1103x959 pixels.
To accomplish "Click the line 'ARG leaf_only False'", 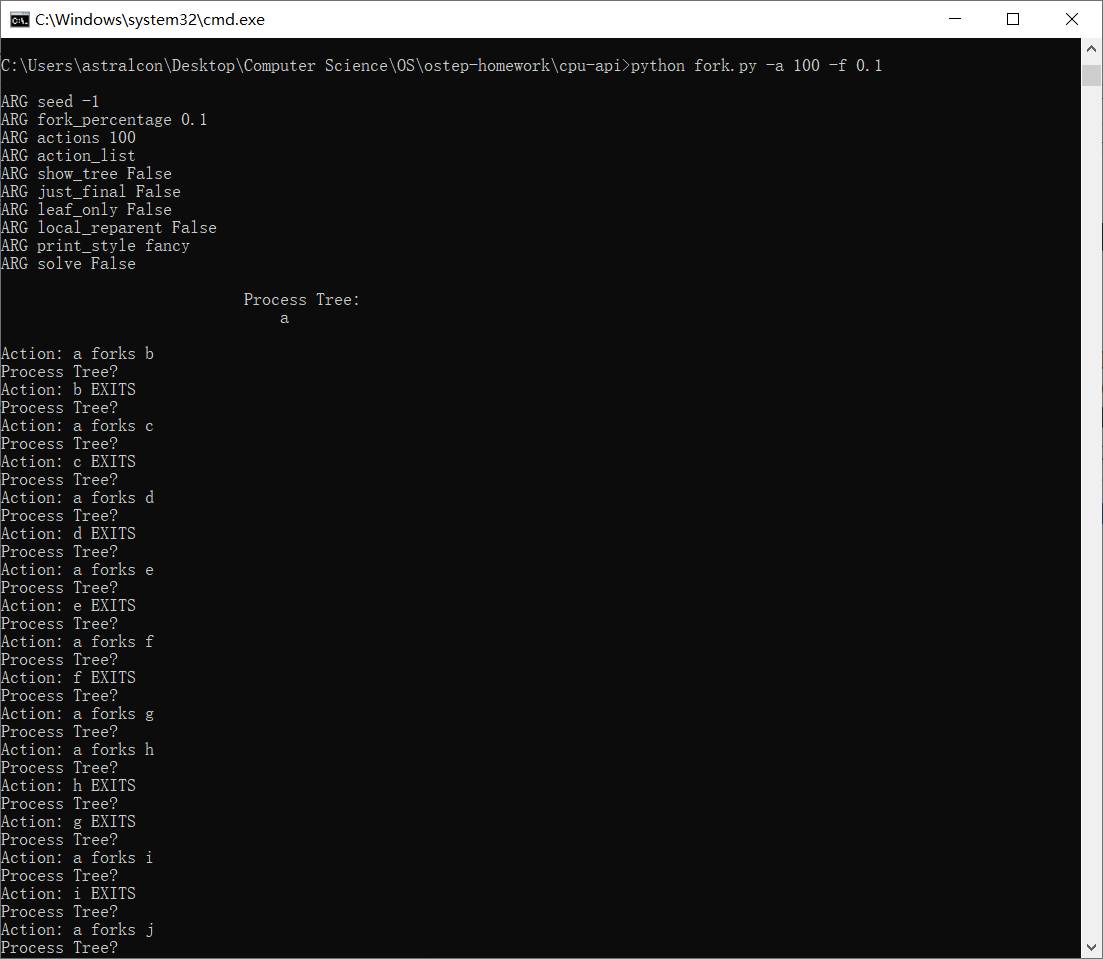I will [86, 210].
